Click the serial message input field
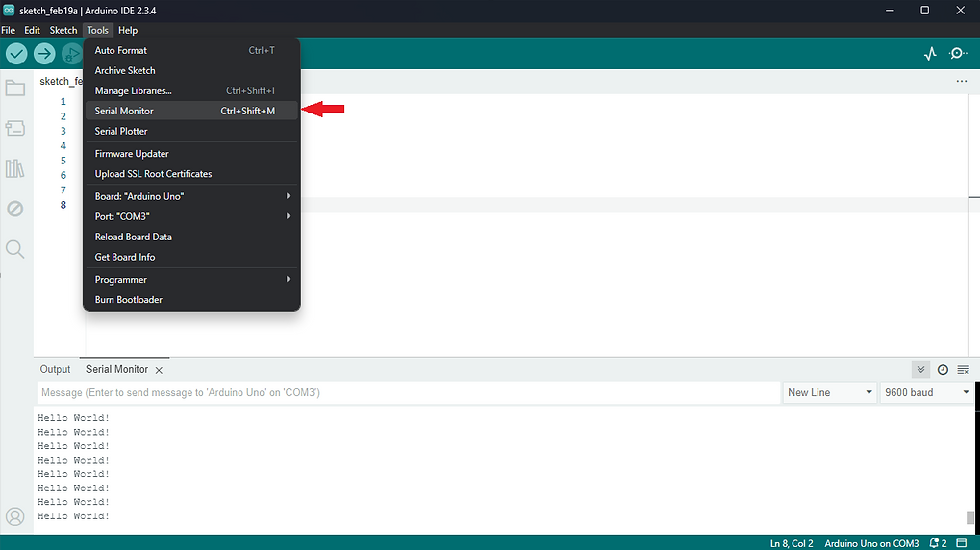The width and height of the screenshot is (980, 550). 409,392
